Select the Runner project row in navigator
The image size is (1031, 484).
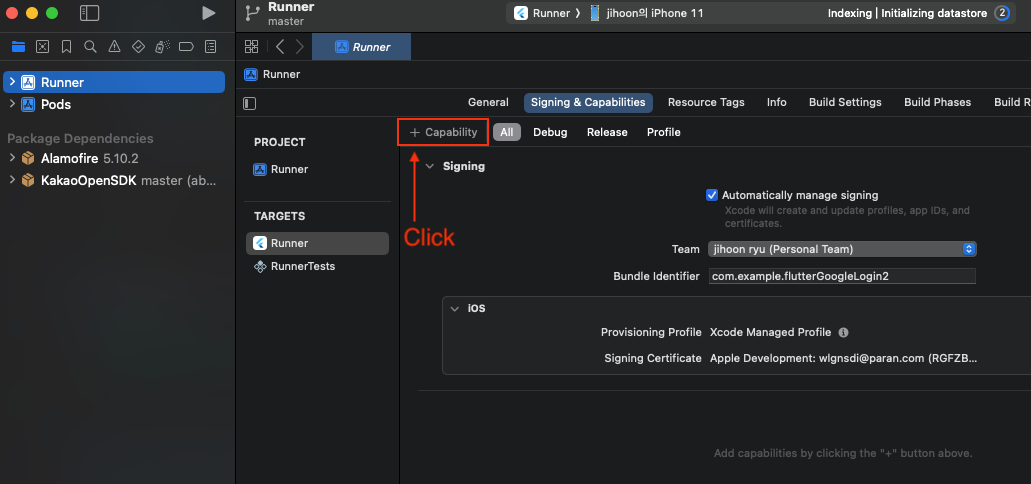114,82
